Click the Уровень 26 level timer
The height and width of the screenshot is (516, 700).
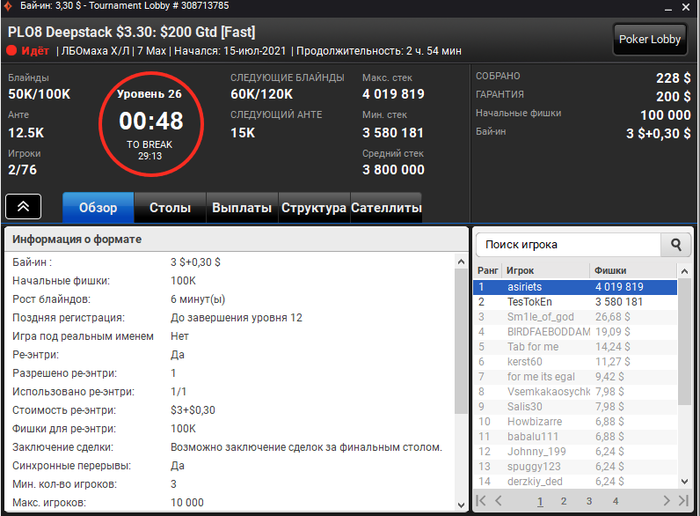[151, 124]
